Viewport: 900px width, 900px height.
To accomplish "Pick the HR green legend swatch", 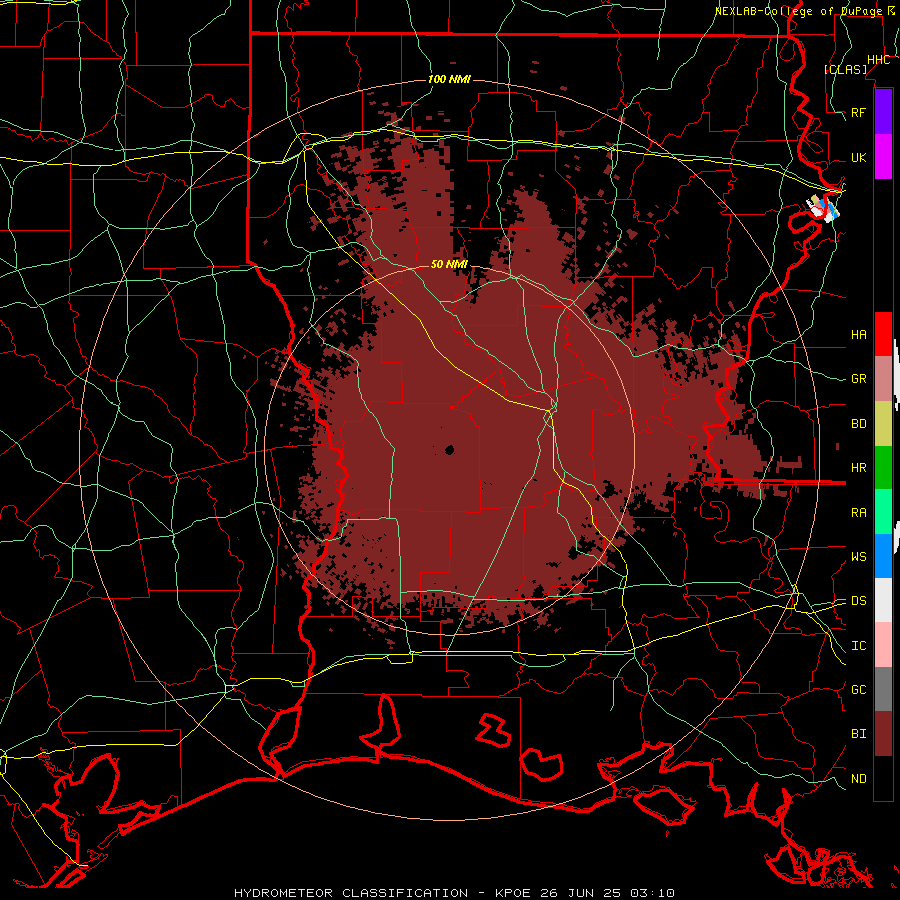I will pyautogui.click(x=883, y=468).
